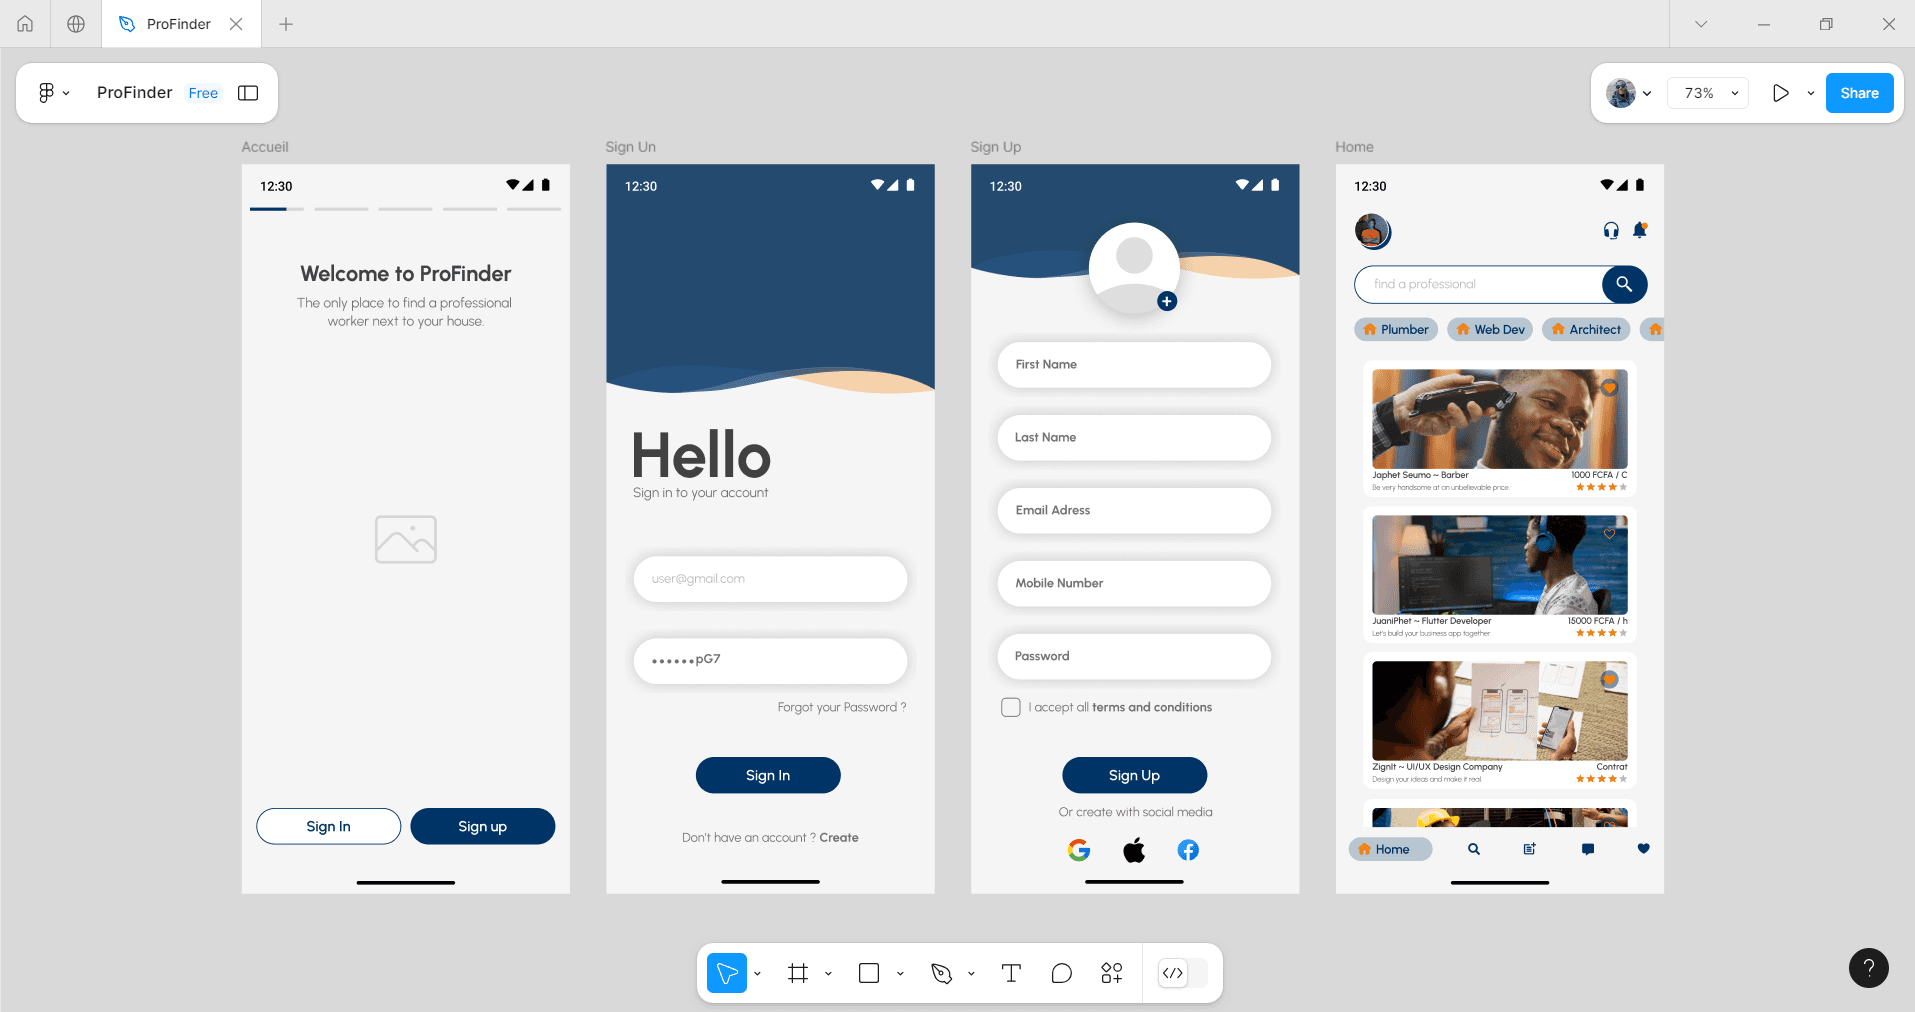Toggle Dev Mode switch
1915x1012 pixels.
point(1182,973)
